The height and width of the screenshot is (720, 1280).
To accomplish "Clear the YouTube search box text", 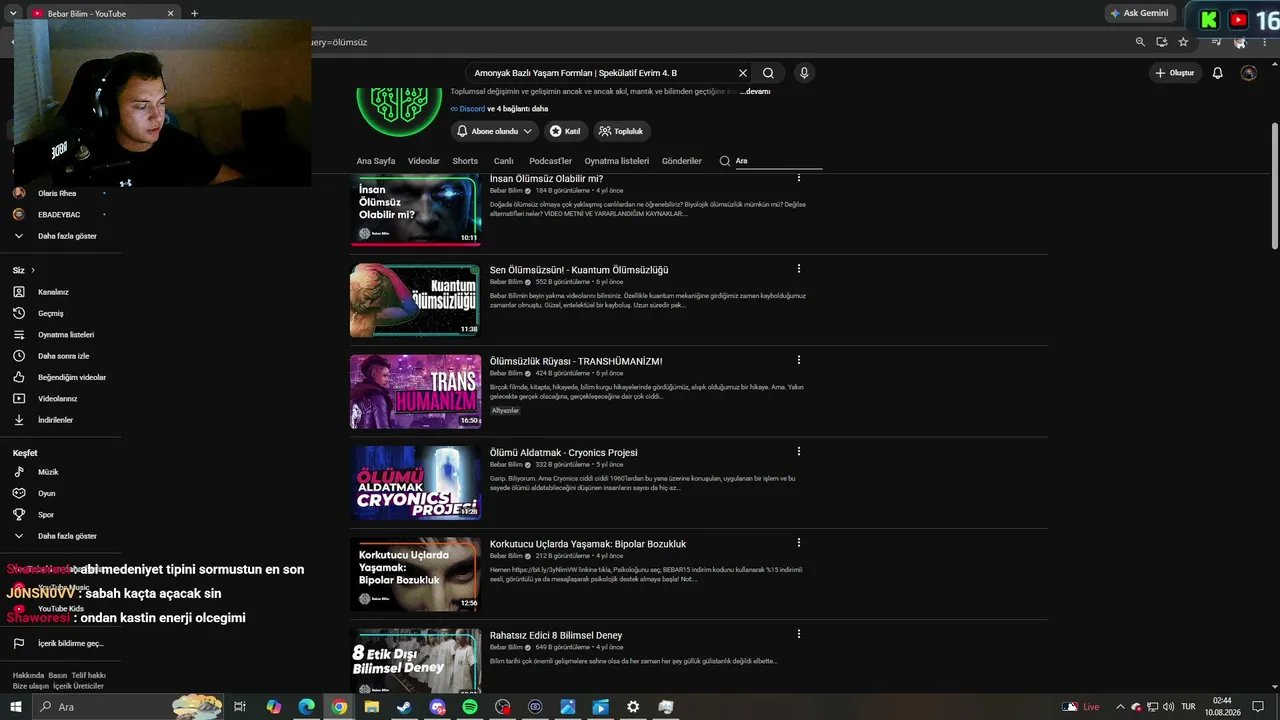I will click(x=743, y=73).
